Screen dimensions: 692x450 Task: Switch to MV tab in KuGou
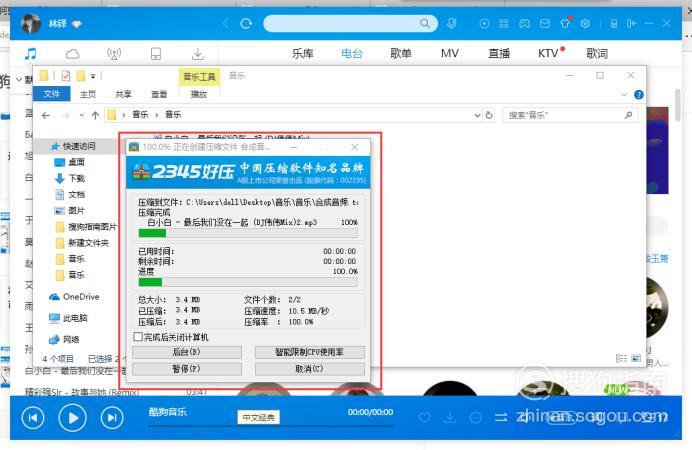click(450, 53)
